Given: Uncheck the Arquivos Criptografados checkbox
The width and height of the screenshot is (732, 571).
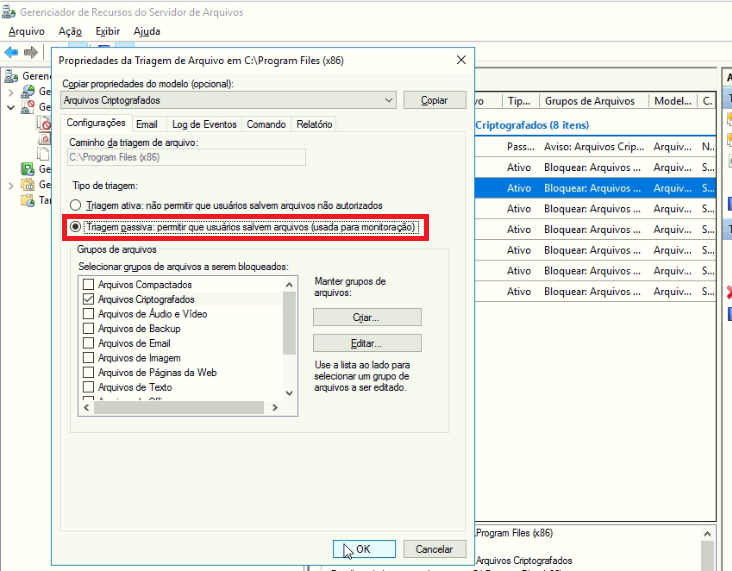Looking at the screenshot, I should (x=88, y=299).
